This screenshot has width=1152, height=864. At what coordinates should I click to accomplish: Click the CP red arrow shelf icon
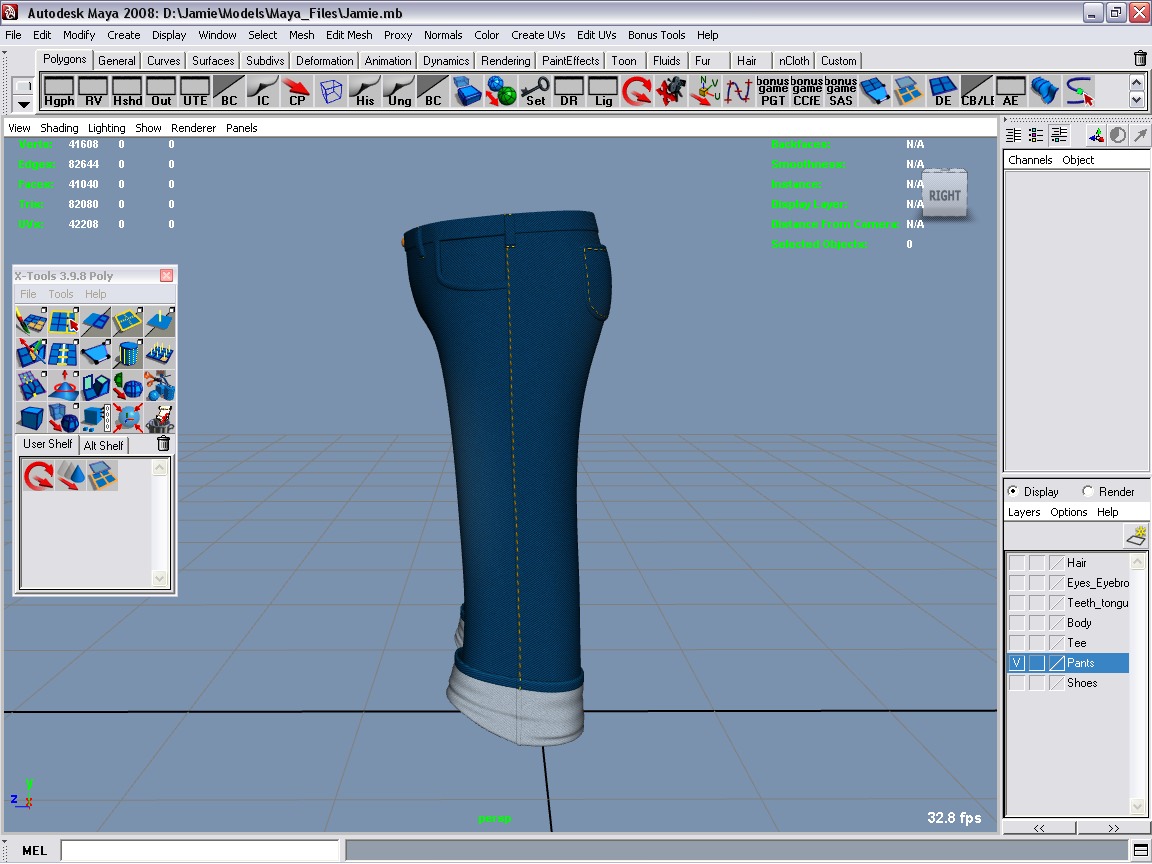[297, 92]
